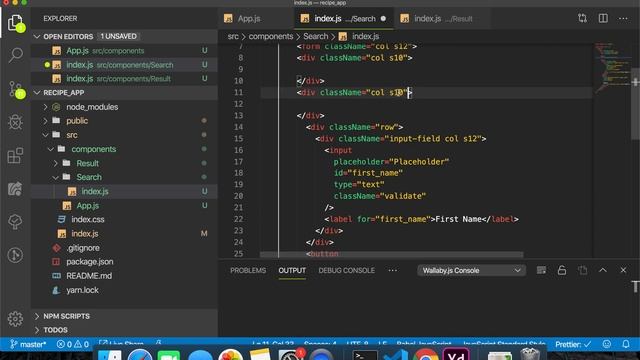Open Google Chrome from the dock
This screenshot has width=640, height=360.
[x=426, y=355]
